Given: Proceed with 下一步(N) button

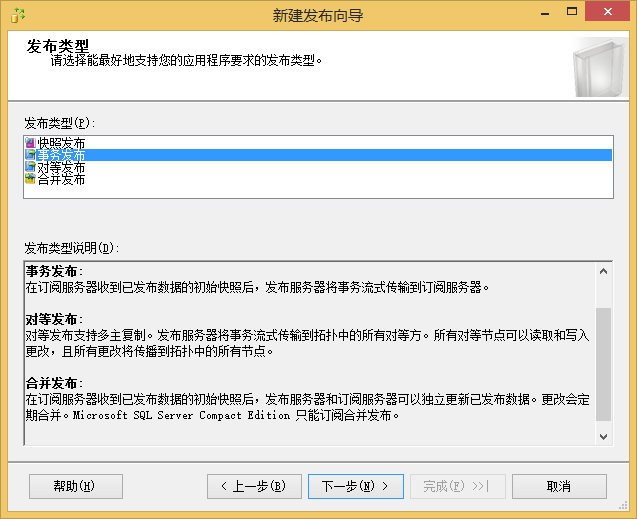Looking at the screenshot, I should tap(356, 486).
